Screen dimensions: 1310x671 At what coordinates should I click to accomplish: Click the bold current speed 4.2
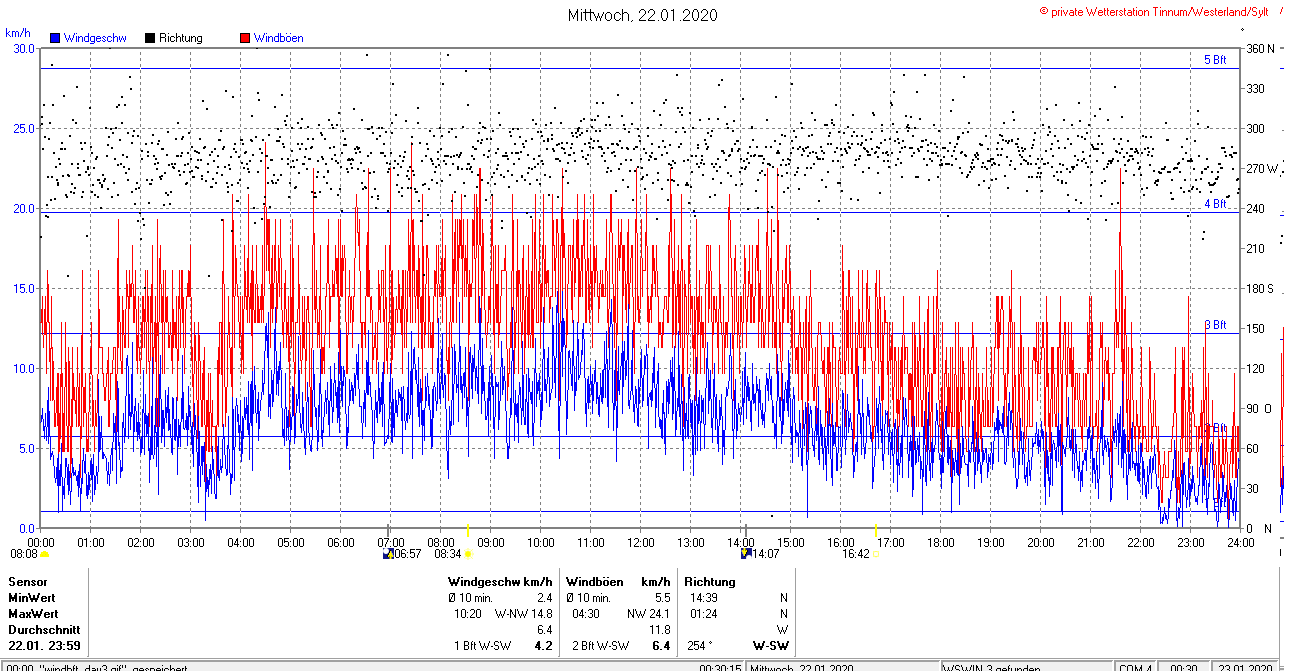tap(544, 646)
